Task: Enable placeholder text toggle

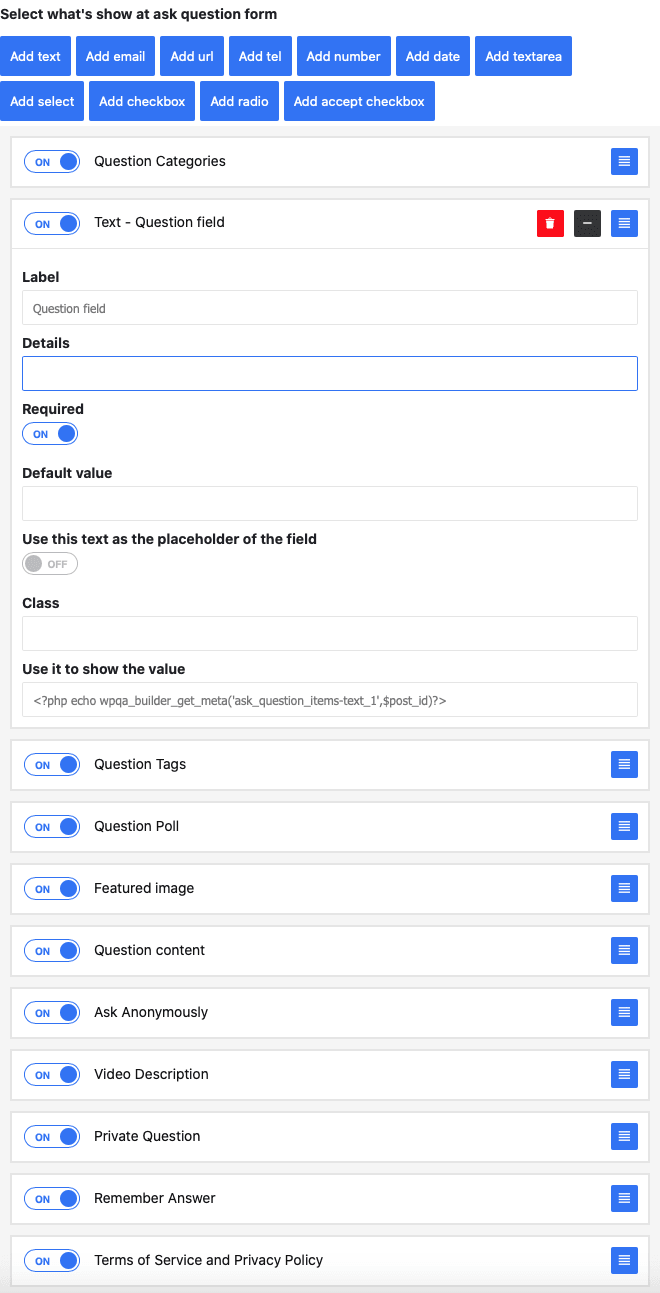Action: tap(50, 564)
